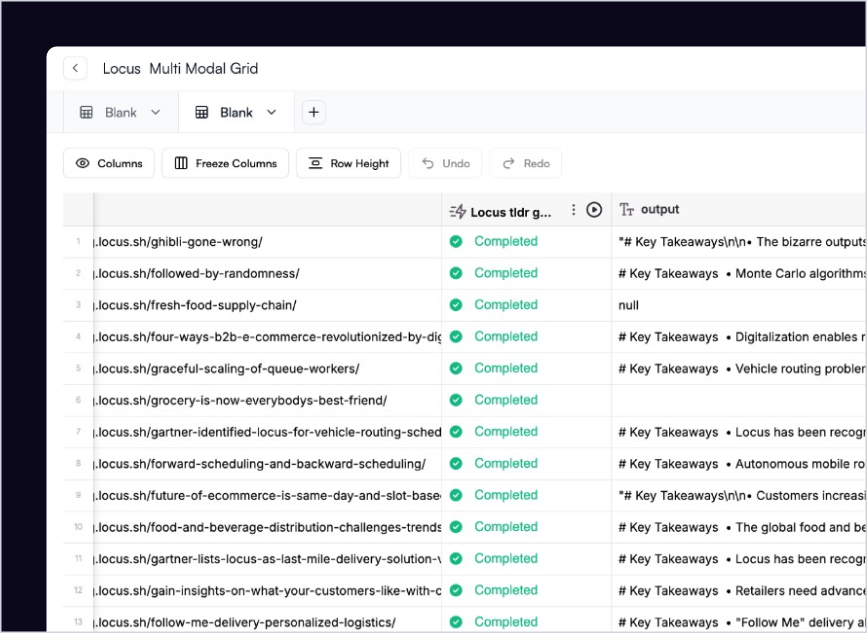867x633 pixels.
Task: Click the gartner-identified-locus URL cell
Action: click(x=268, y=432)
